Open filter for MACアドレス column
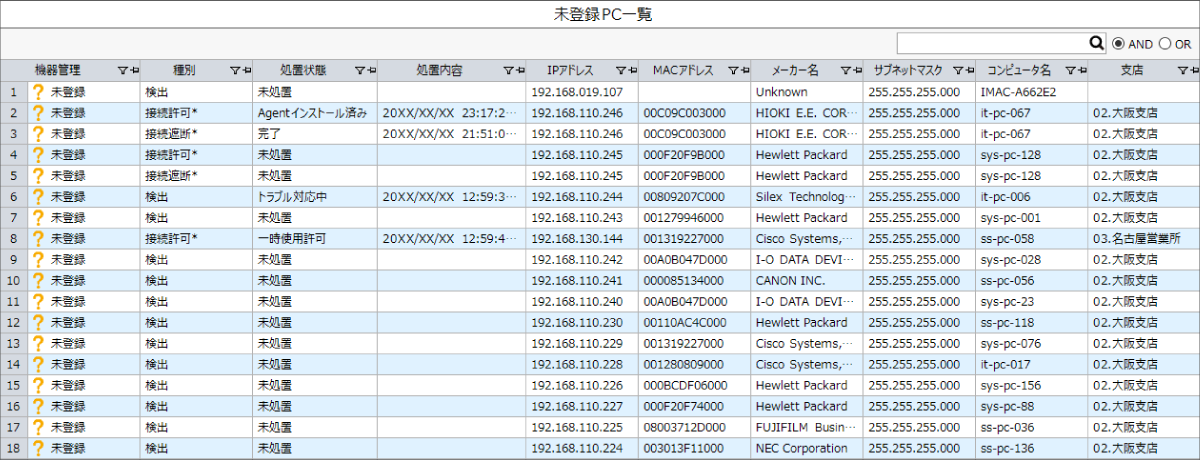This screenshot has height=460, width=1200. pyautogui.click(x=732, y=71)
